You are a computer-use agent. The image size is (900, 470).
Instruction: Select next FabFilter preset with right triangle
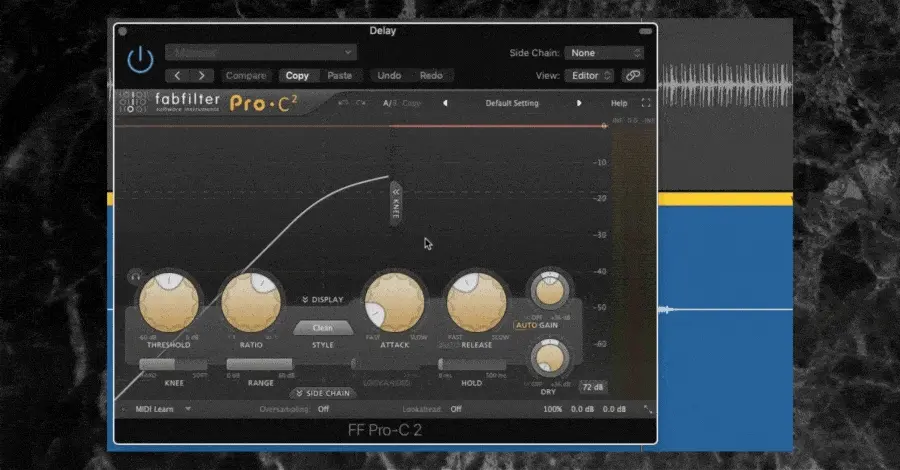click(579, 103)
